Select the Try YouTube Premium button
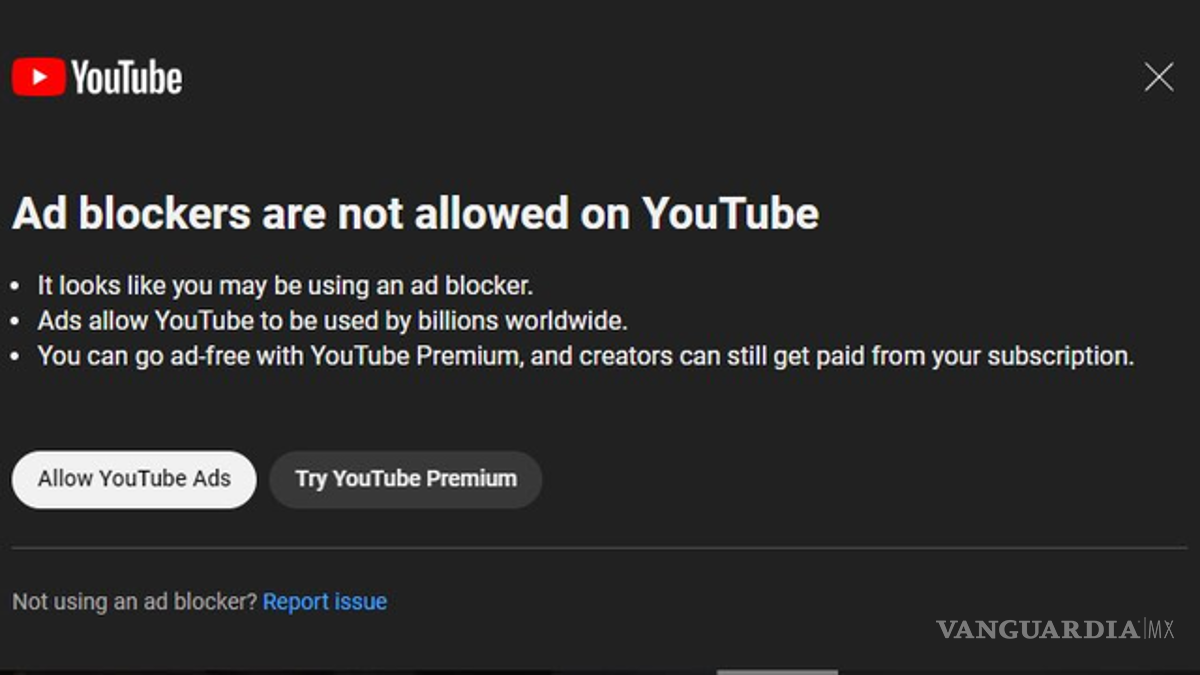Viewport: 1200px width, 675px height. (405, 479)
